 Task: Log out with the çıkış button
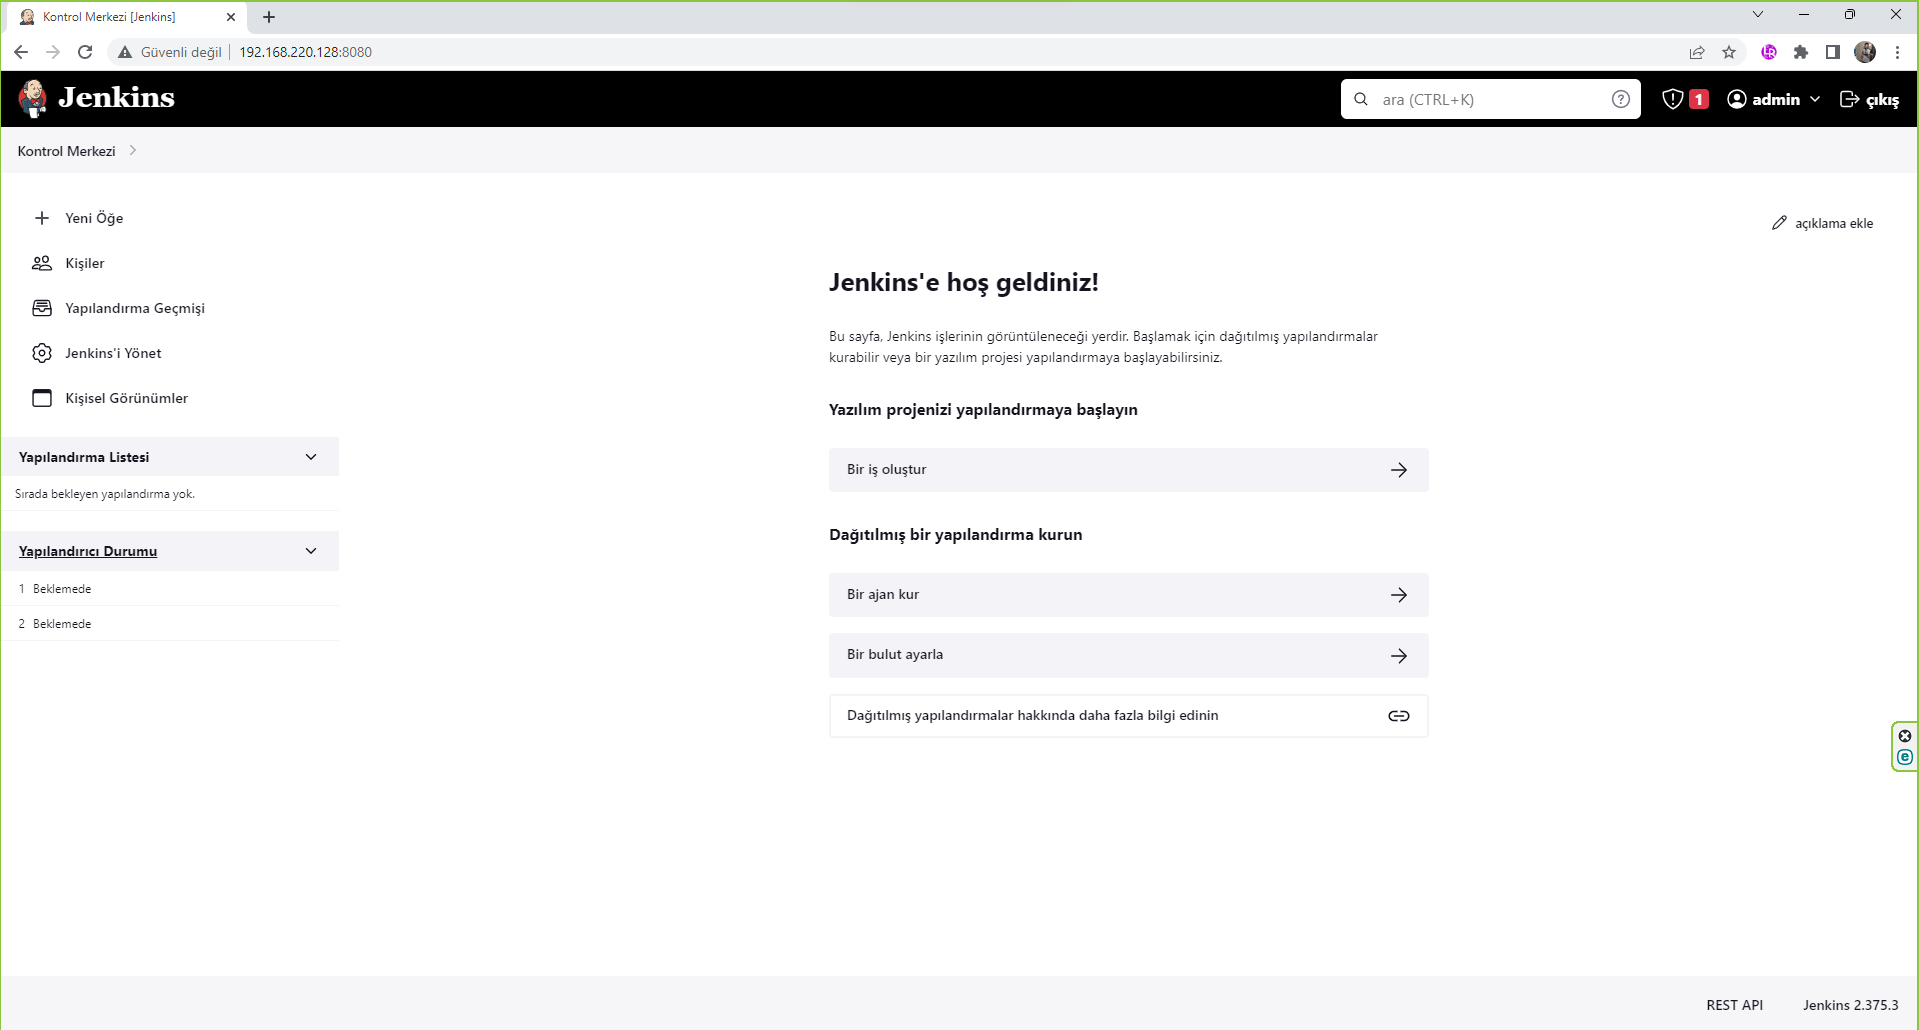pyautogui.click(x=1869, y=99)
